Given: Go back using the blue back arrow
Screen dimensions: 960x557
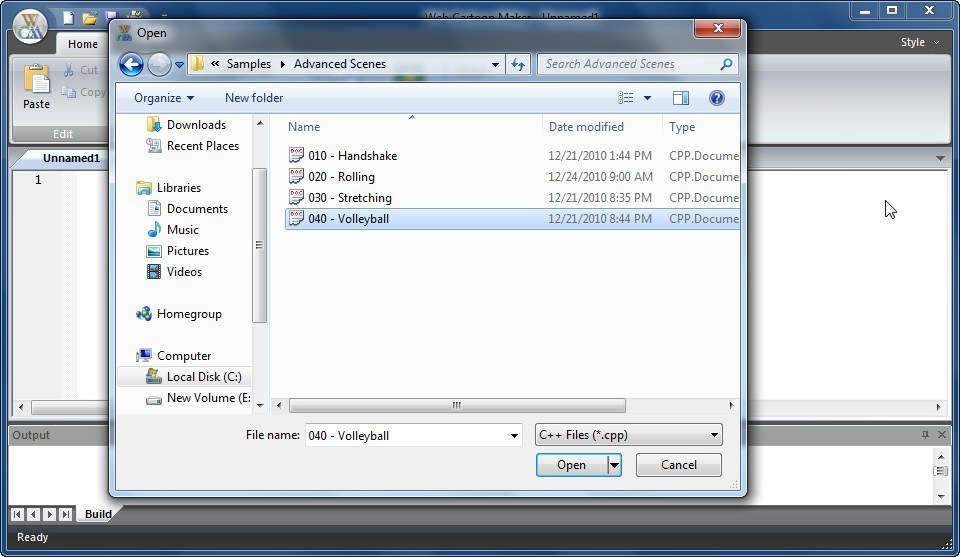Looking at the screenshot, I should 131,64.
